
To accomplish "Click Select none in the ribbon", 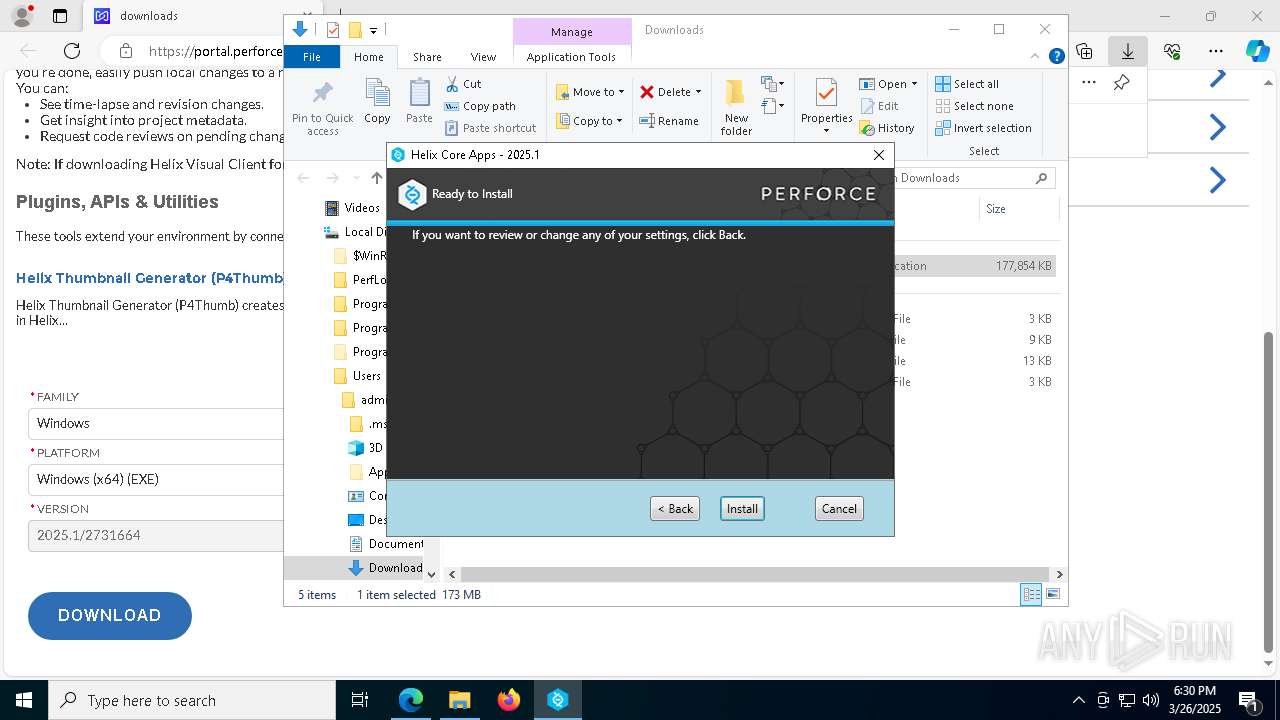I will pos(974,106).
